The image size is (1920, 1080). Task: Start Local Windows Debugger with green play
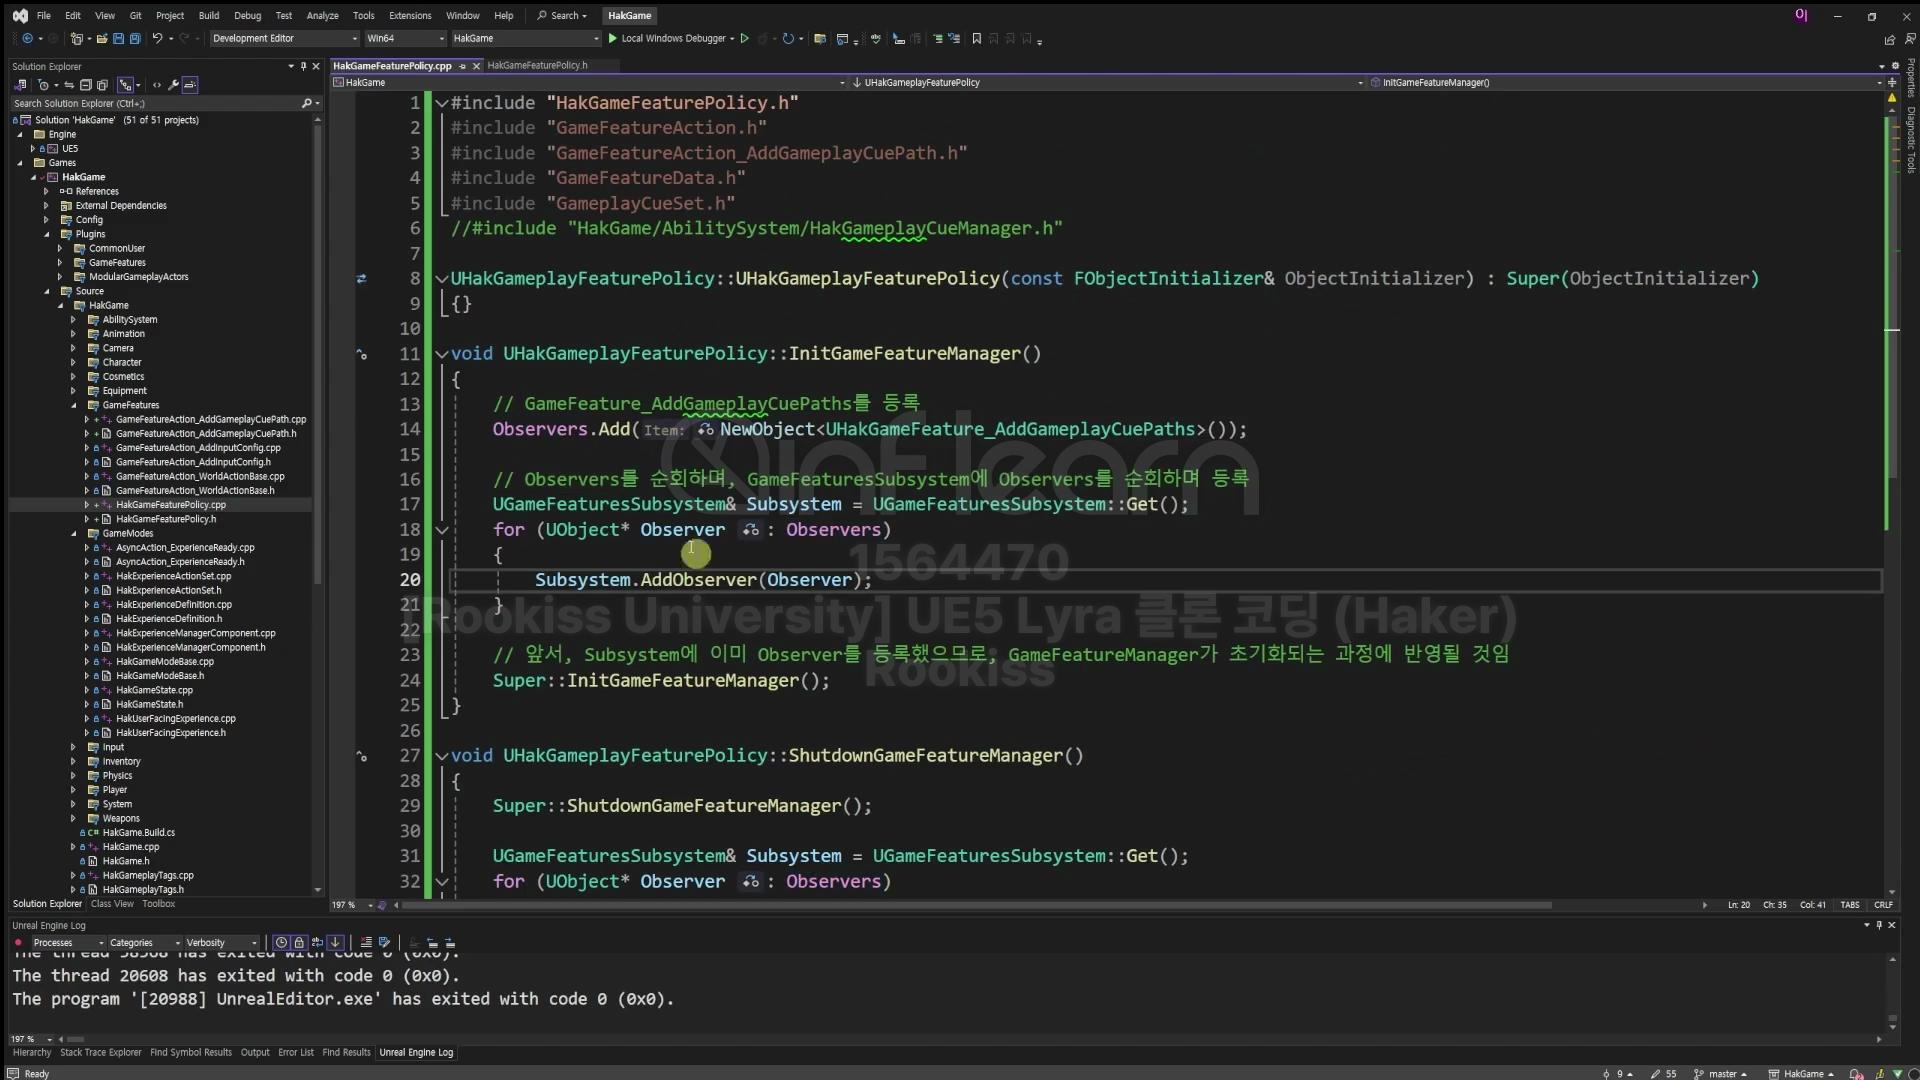pos(613,39)
